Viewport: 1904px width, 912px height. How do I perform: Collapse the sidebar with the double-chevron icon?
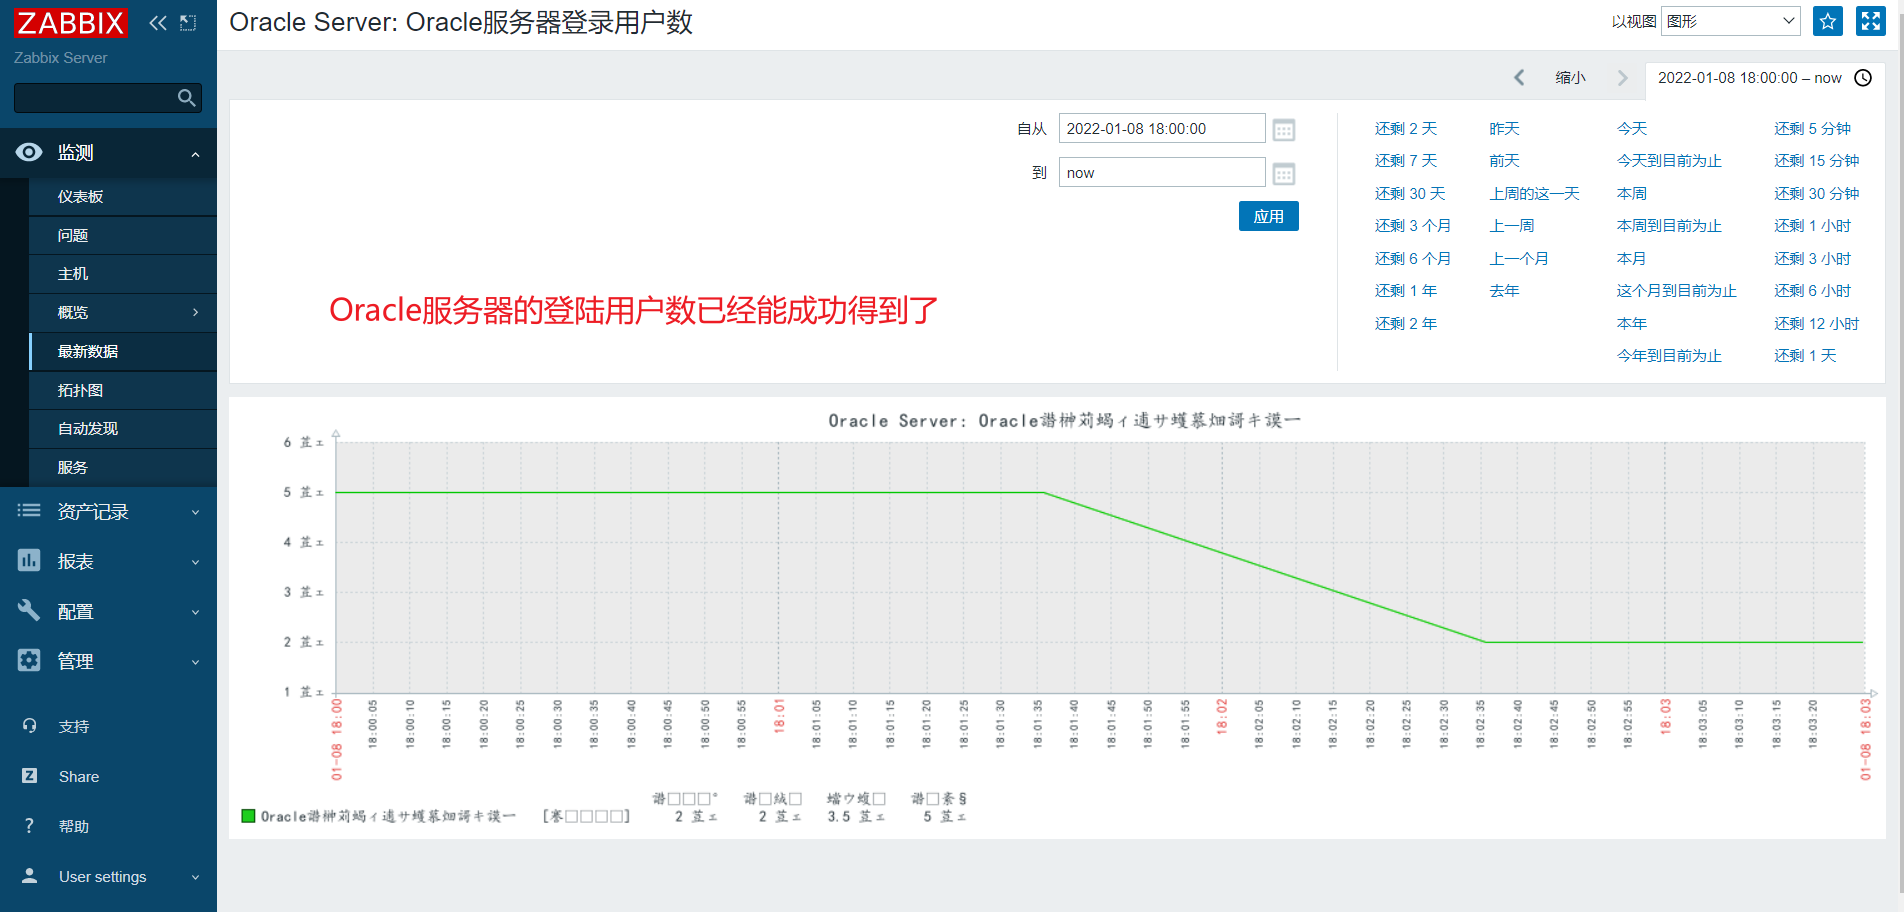pyautogui.click(x=157, y=22)
